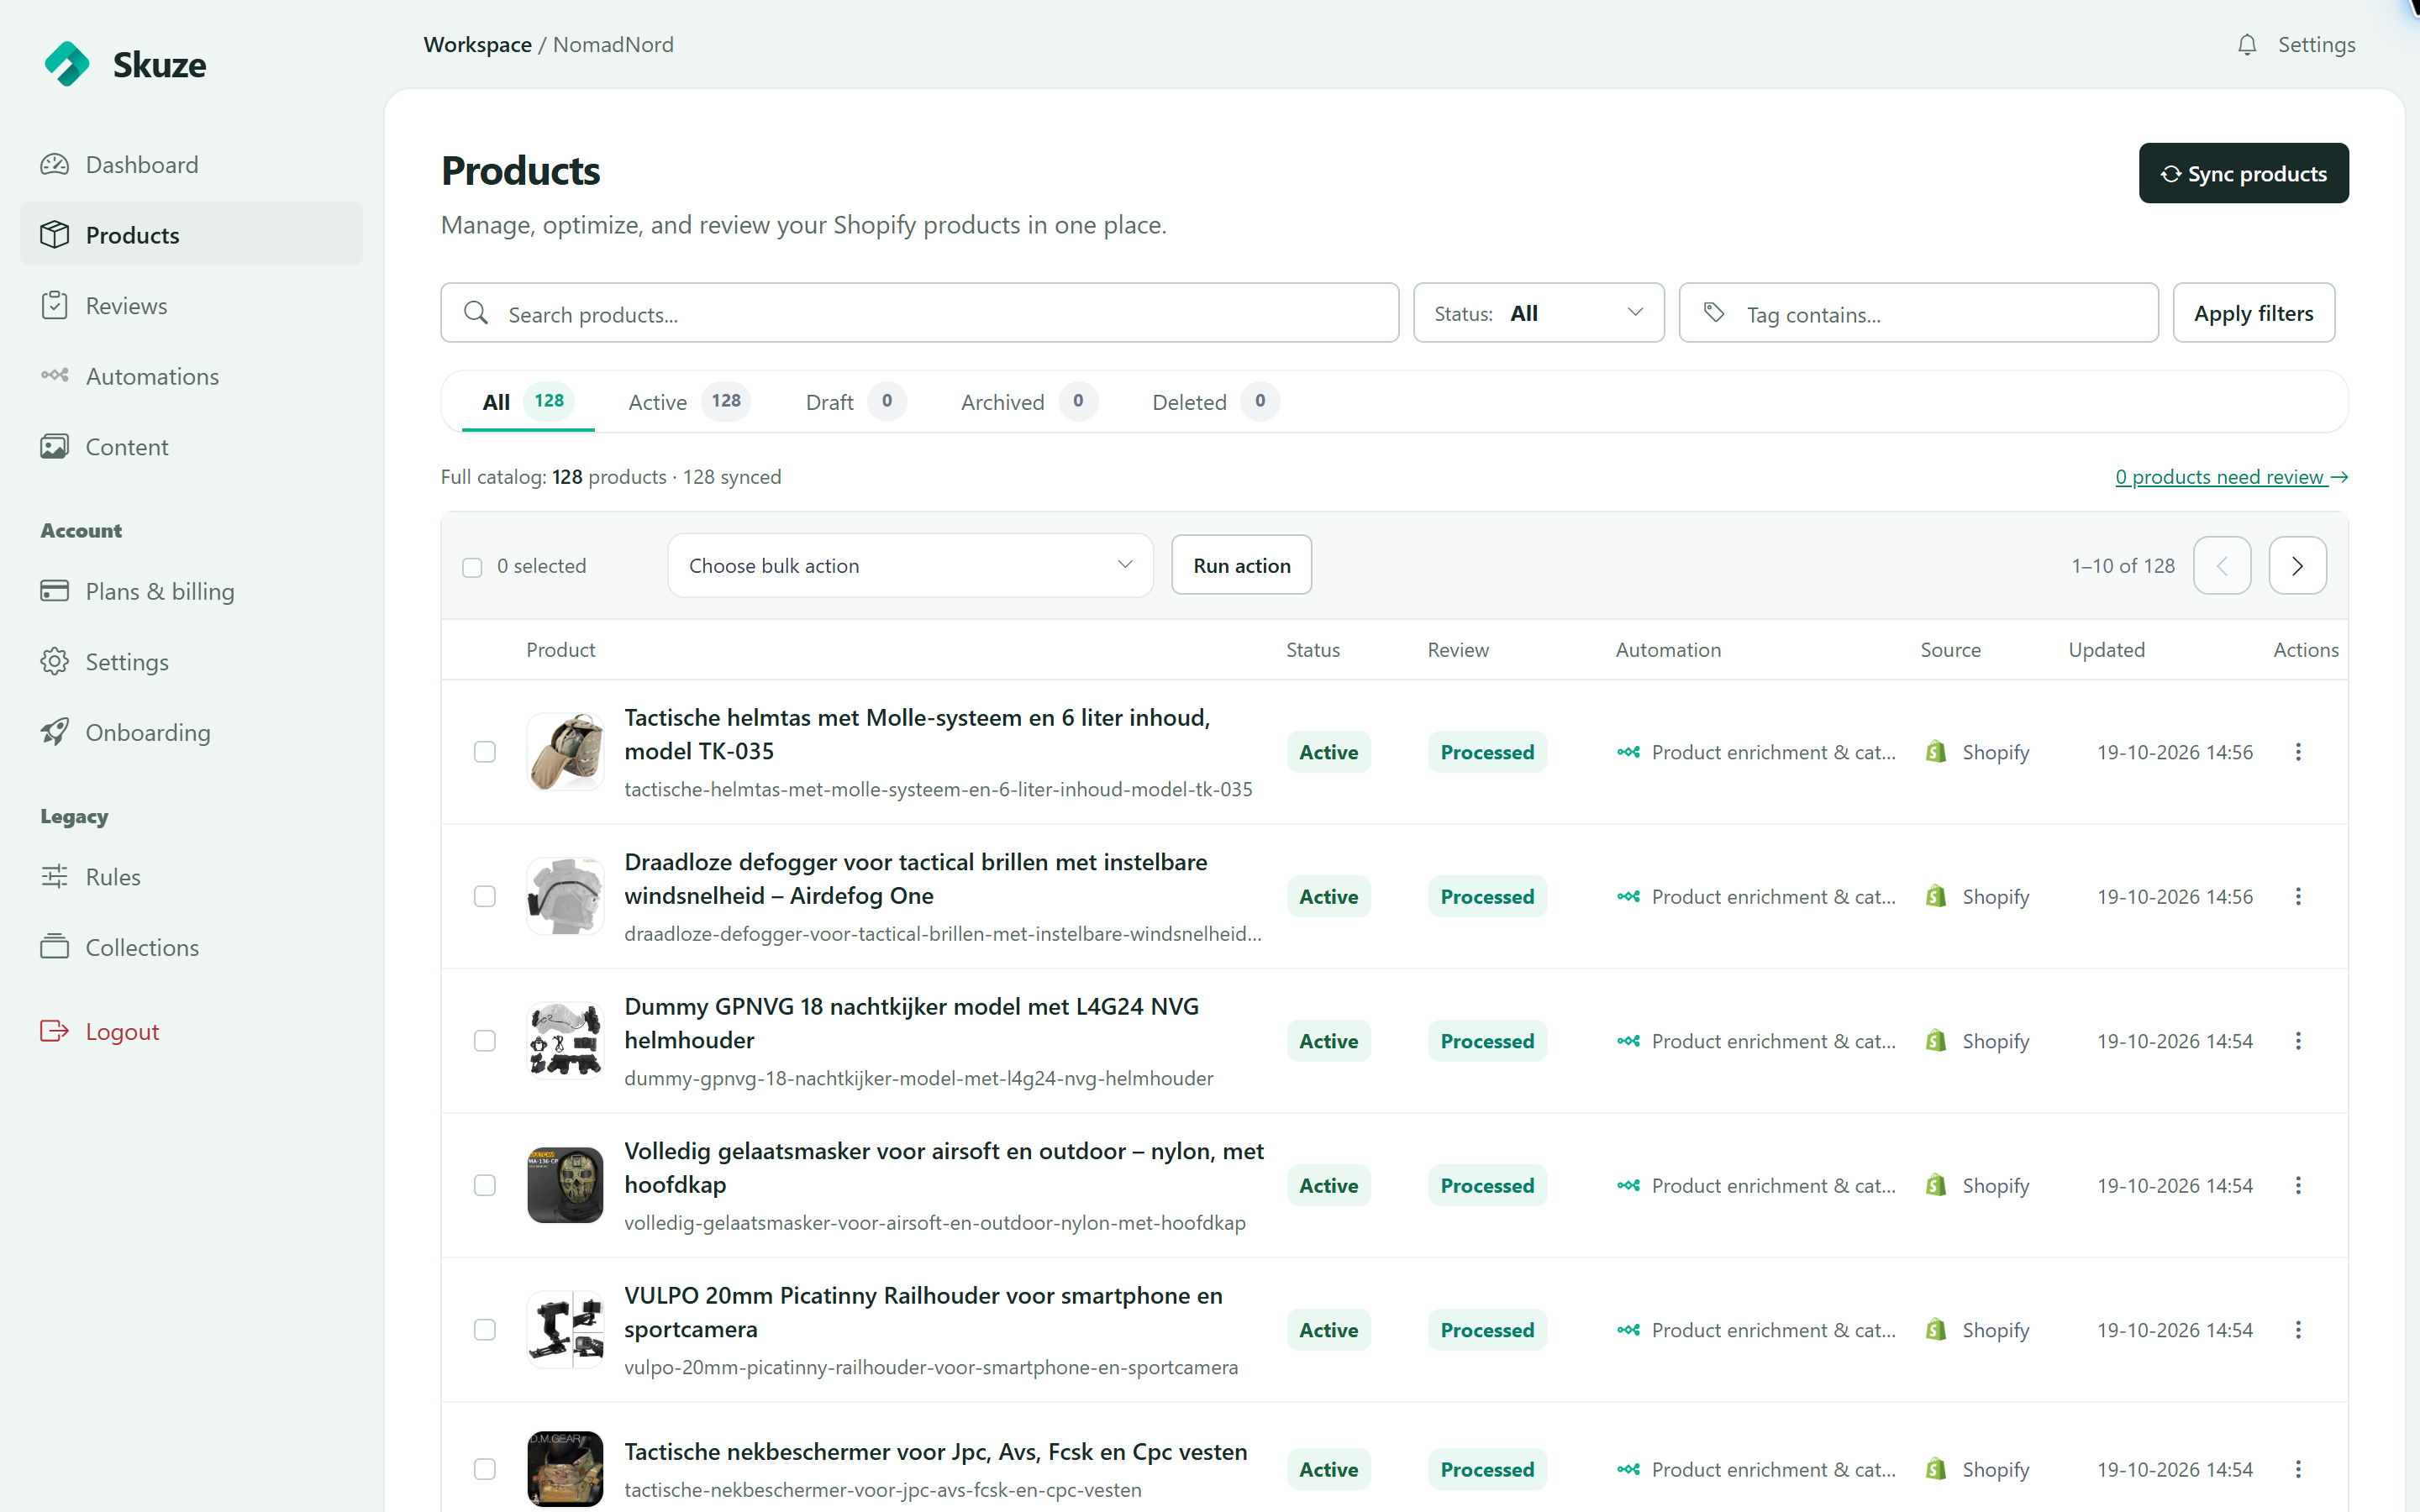Open the Reviews sidebar item
Image resolution: width=2420 pixels, height=1512 pixels.
[x=191, y=305]
